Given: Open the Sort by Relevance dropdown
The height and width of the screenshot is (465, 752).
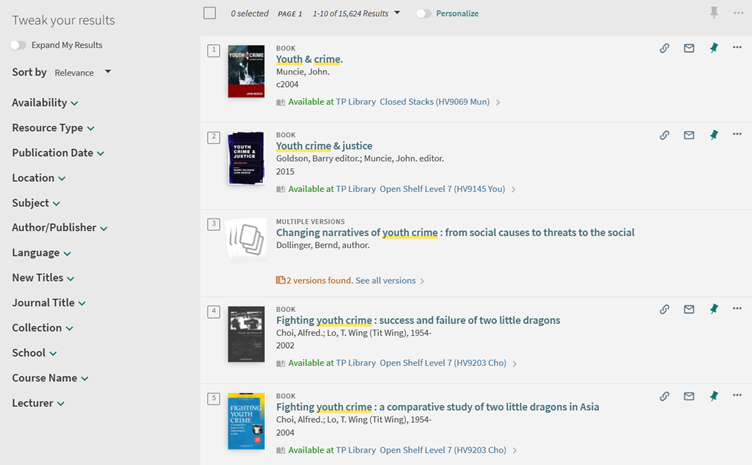Looking at the screenshot, I should point(83,72).
